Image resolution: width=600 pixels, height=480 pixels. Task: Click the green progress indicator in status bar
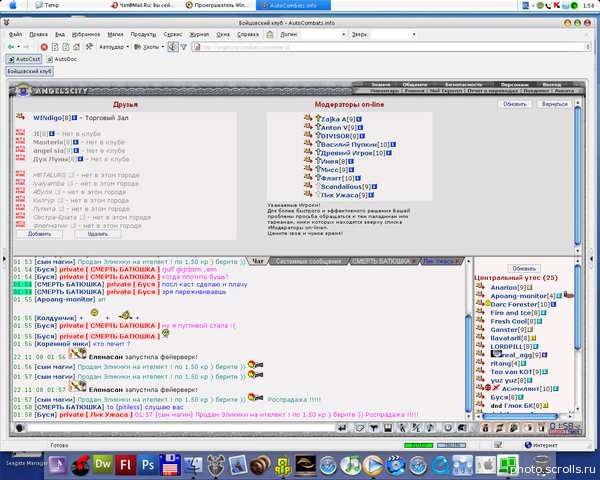tap(419, 445)
